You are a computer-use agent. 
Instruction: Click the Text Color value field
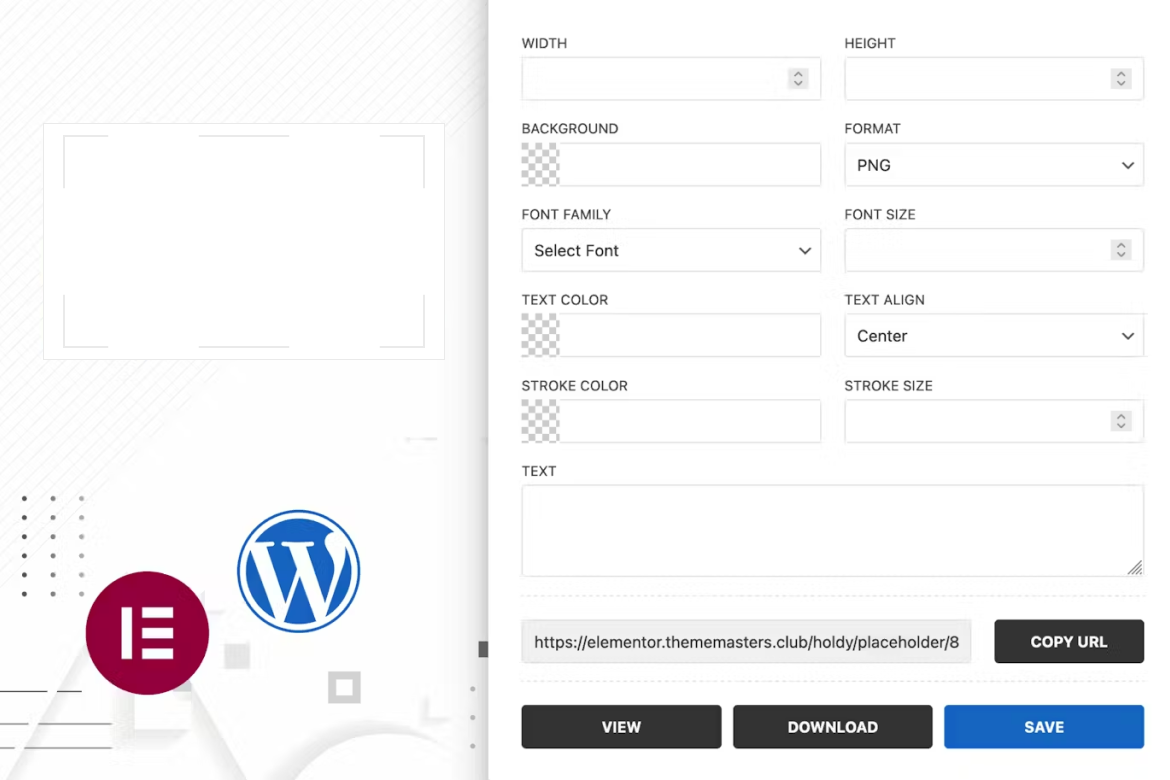(x=689, y=335)
